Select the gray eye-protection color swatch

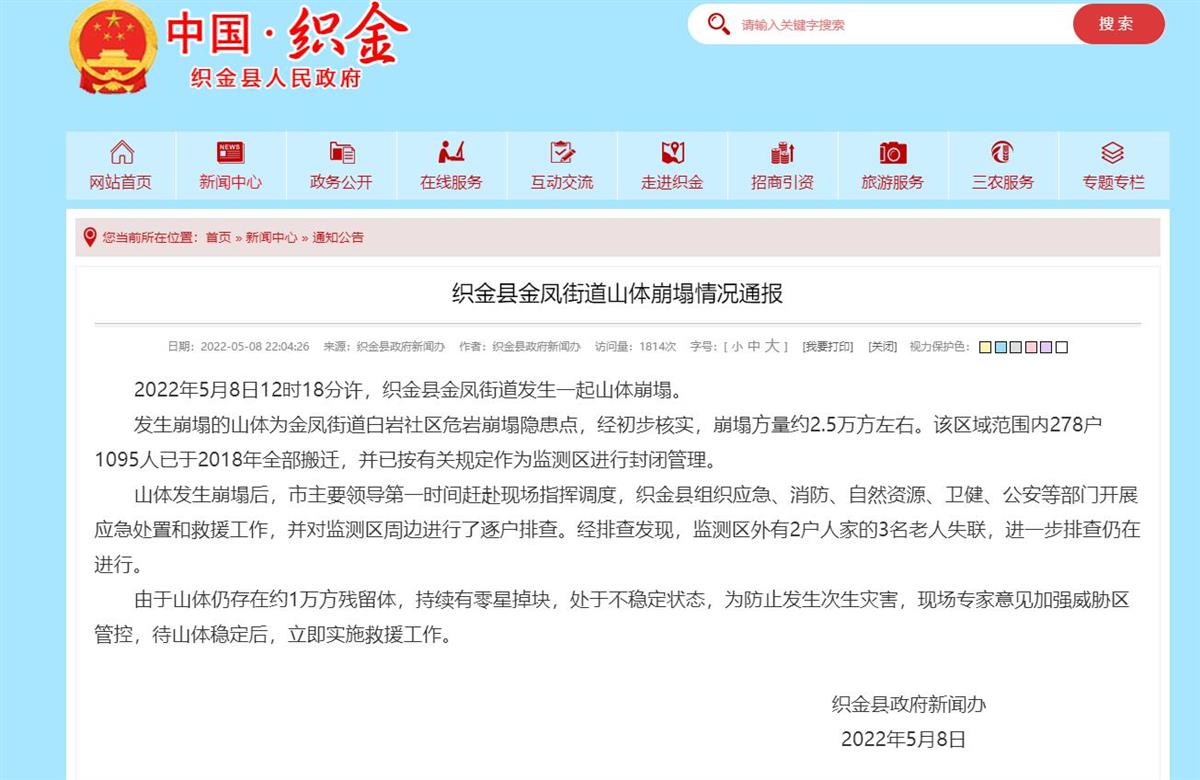pos(1016,347)
